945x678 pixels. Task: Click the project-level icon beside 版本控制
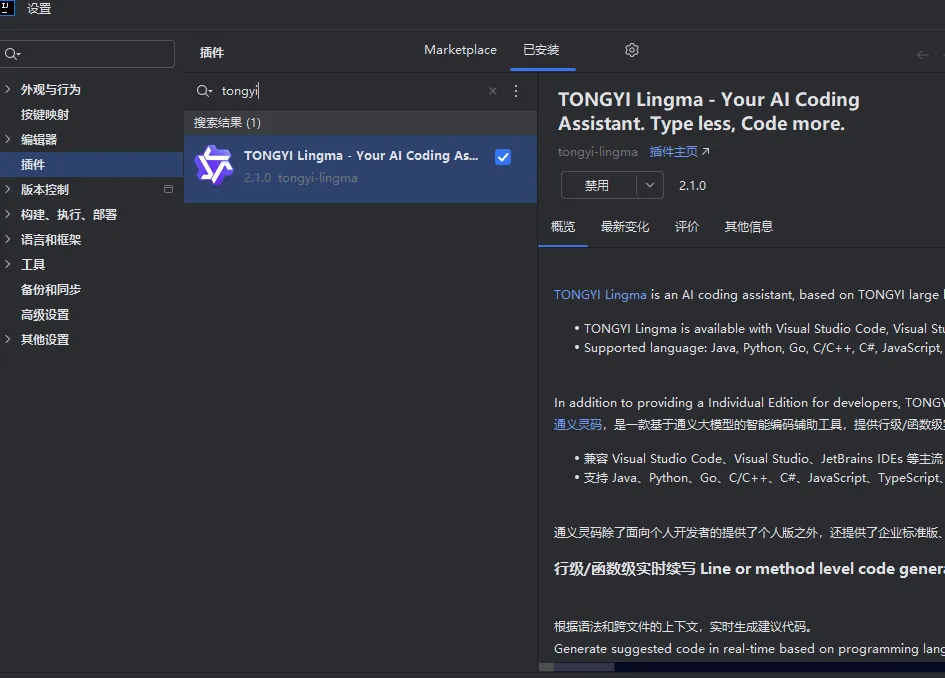point(168,189)
